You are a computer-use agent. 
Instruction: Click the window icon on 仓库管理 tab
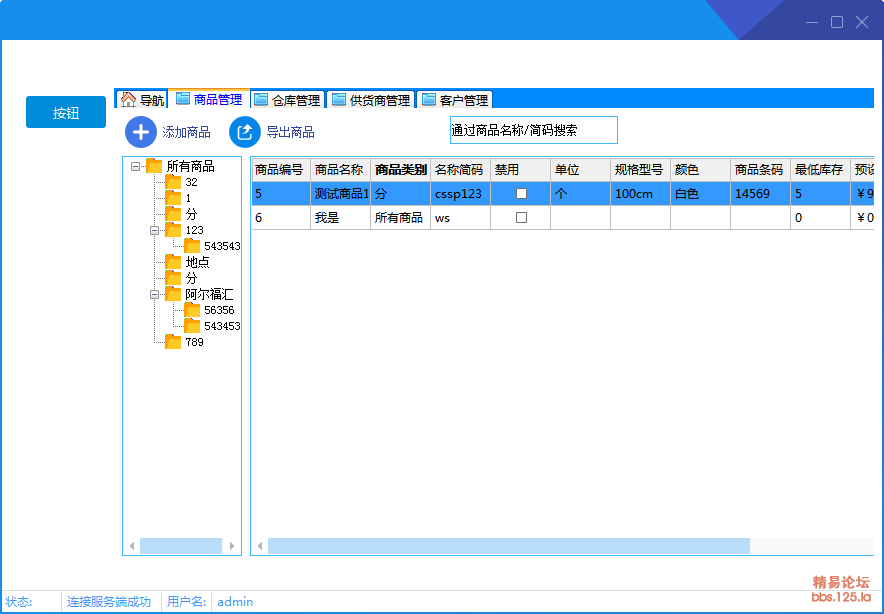click(260, 100)
